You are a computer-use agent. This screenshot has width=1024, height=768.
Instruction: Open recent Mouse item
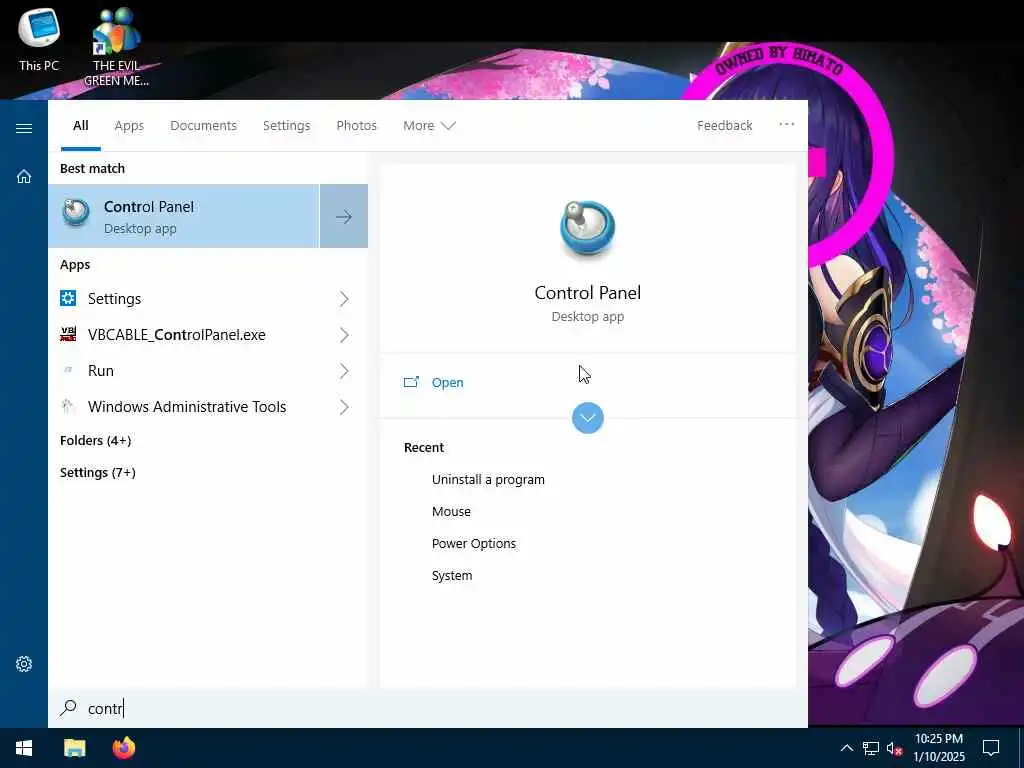[451, 511]
